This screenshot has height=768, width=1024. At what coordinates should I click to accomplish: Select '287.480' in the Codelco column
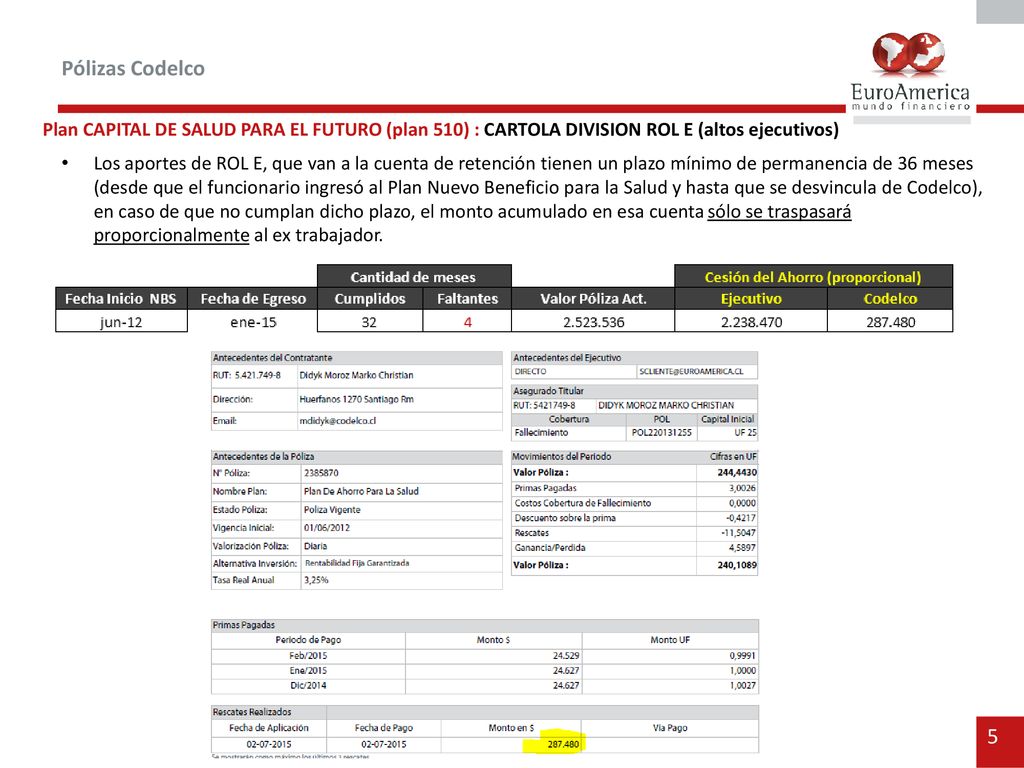coord(890,321)
